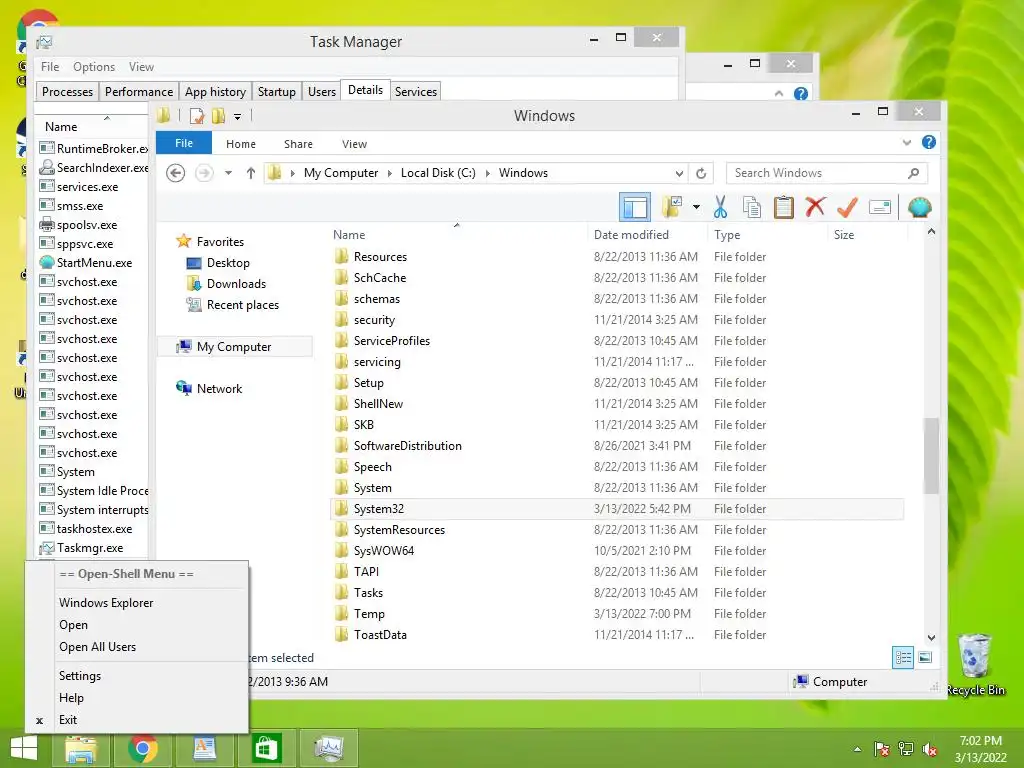
Task: Open the Home ribbon tab
Action: tap(241, 144)
